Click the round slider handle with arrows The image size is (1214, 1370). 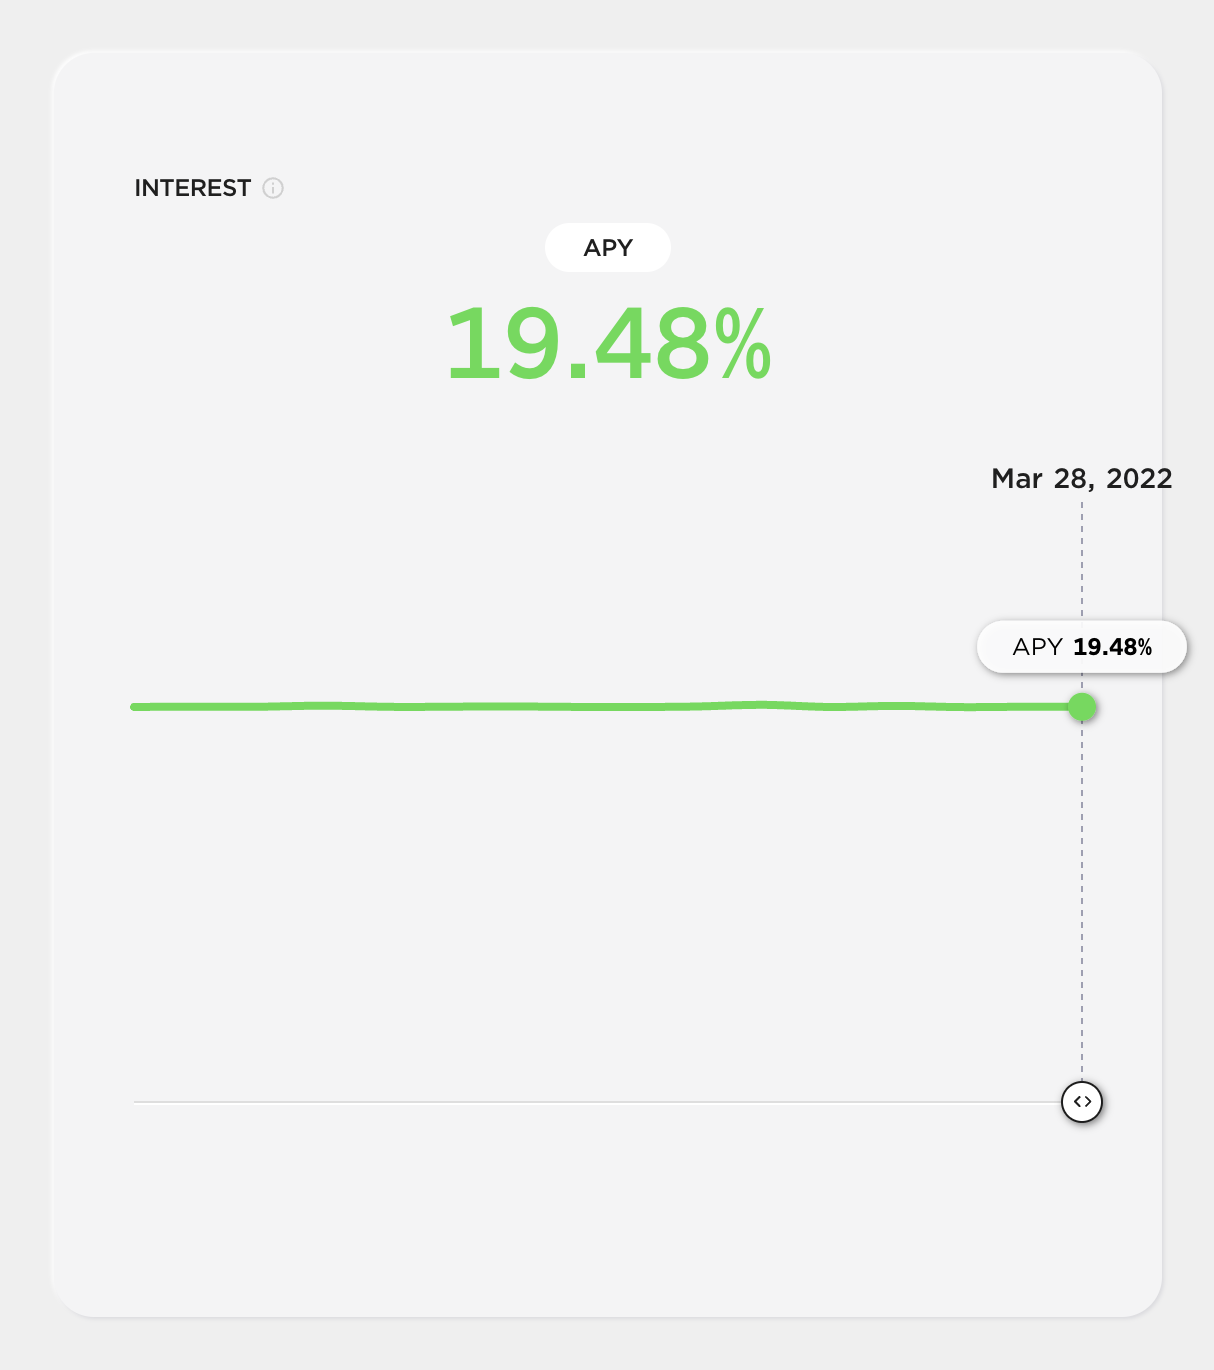(1082, 1102)
